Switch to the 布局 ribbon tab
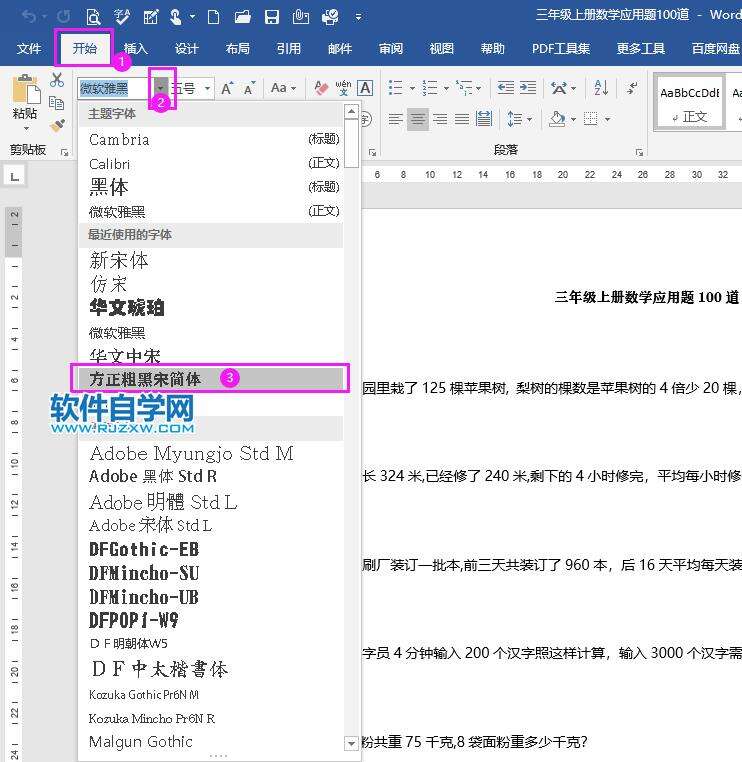742x762 pixels. tap(238, 49)
